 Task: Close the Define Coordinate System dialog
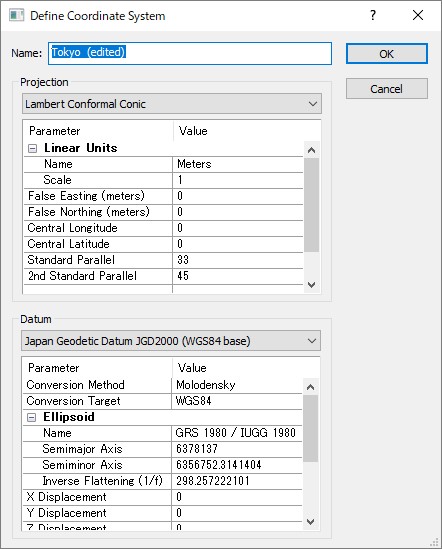(x=417, y=15)
